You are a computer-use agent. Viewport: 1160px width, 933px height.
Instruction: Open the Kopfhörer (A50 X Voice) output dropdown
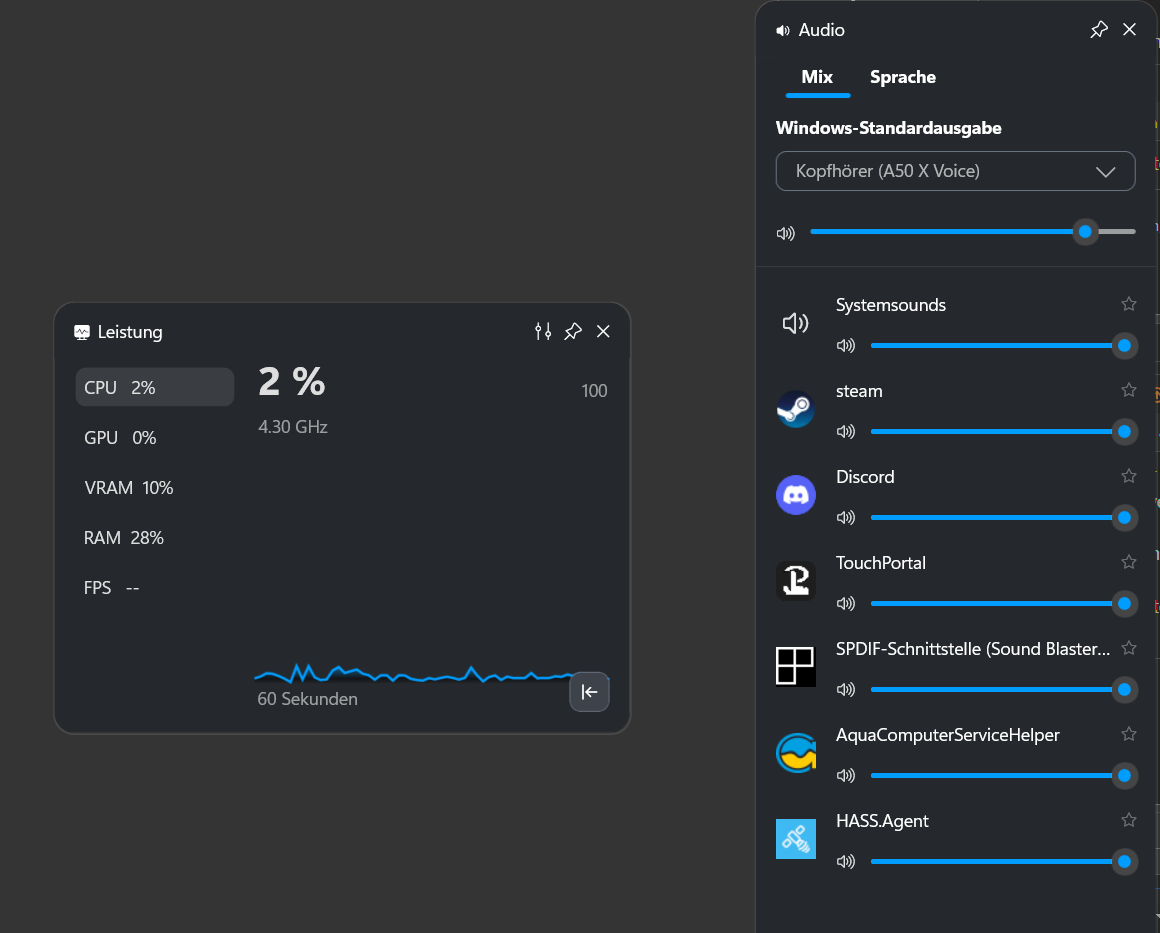coord(955,171)
